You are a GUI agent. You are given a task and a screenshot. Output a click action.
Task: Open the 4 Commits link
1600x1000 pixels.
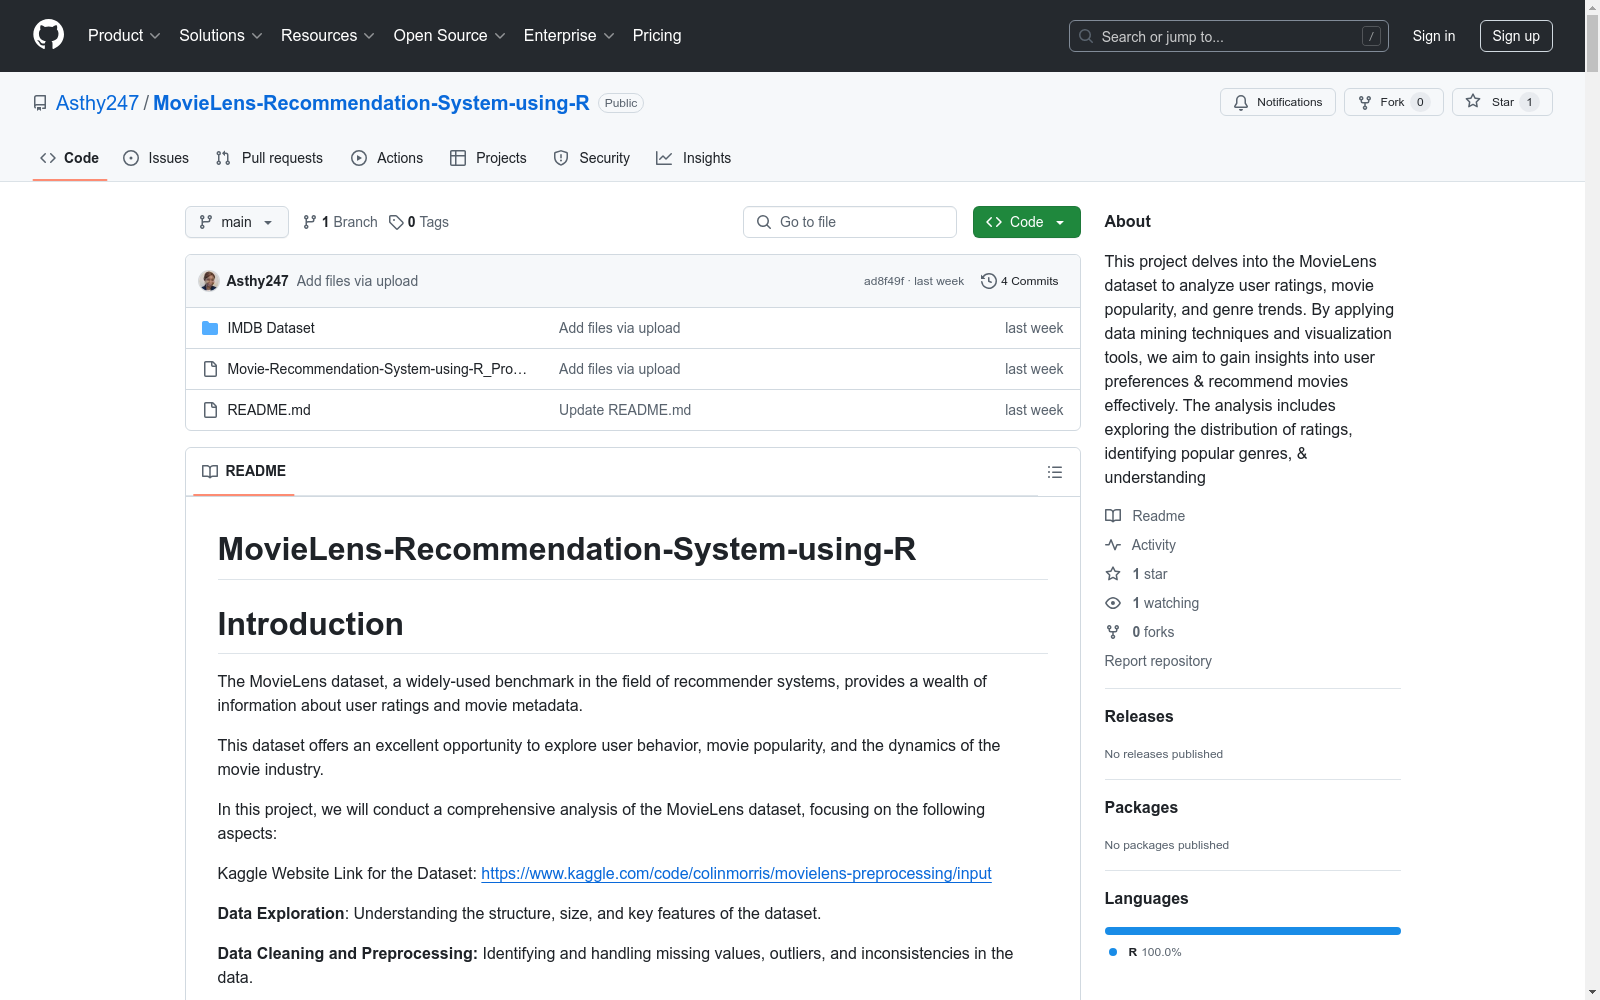pyautogui.click(x=1020, y=281)
